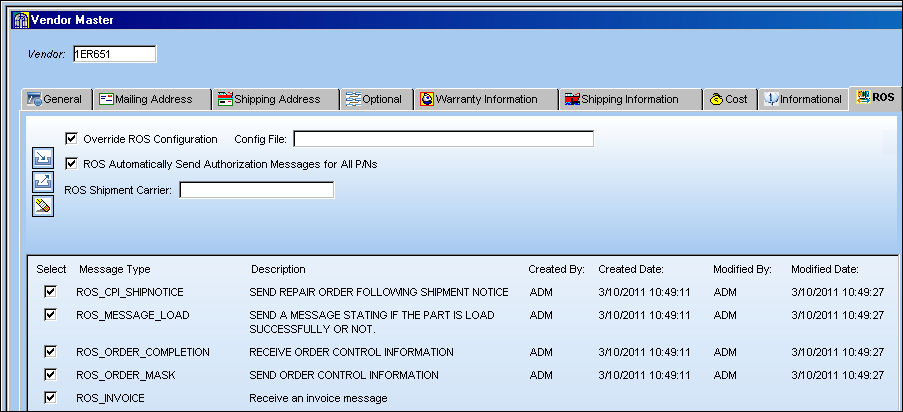Viewport: 903px width, 412px height.
Task: Click the Vendor Master title bar icon
Action: (x=20, y=20)
